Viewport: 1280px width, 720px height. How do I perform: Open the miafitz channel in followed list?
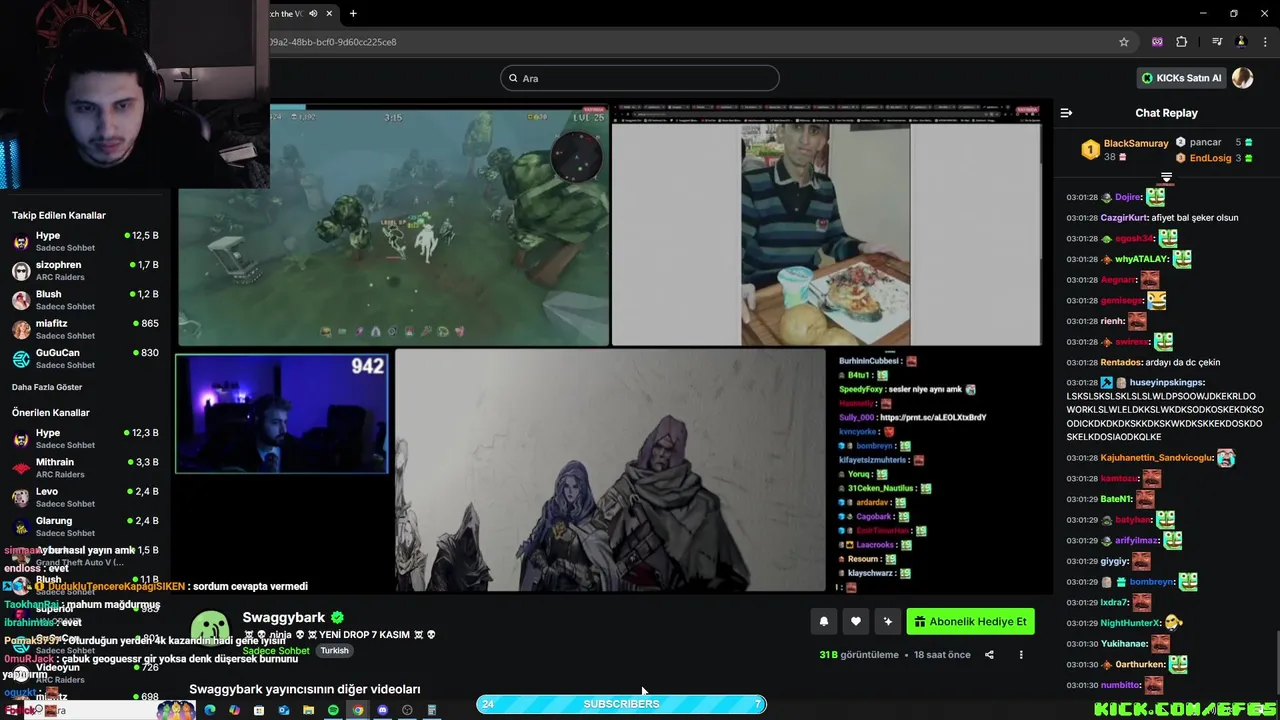click(85, 329)
